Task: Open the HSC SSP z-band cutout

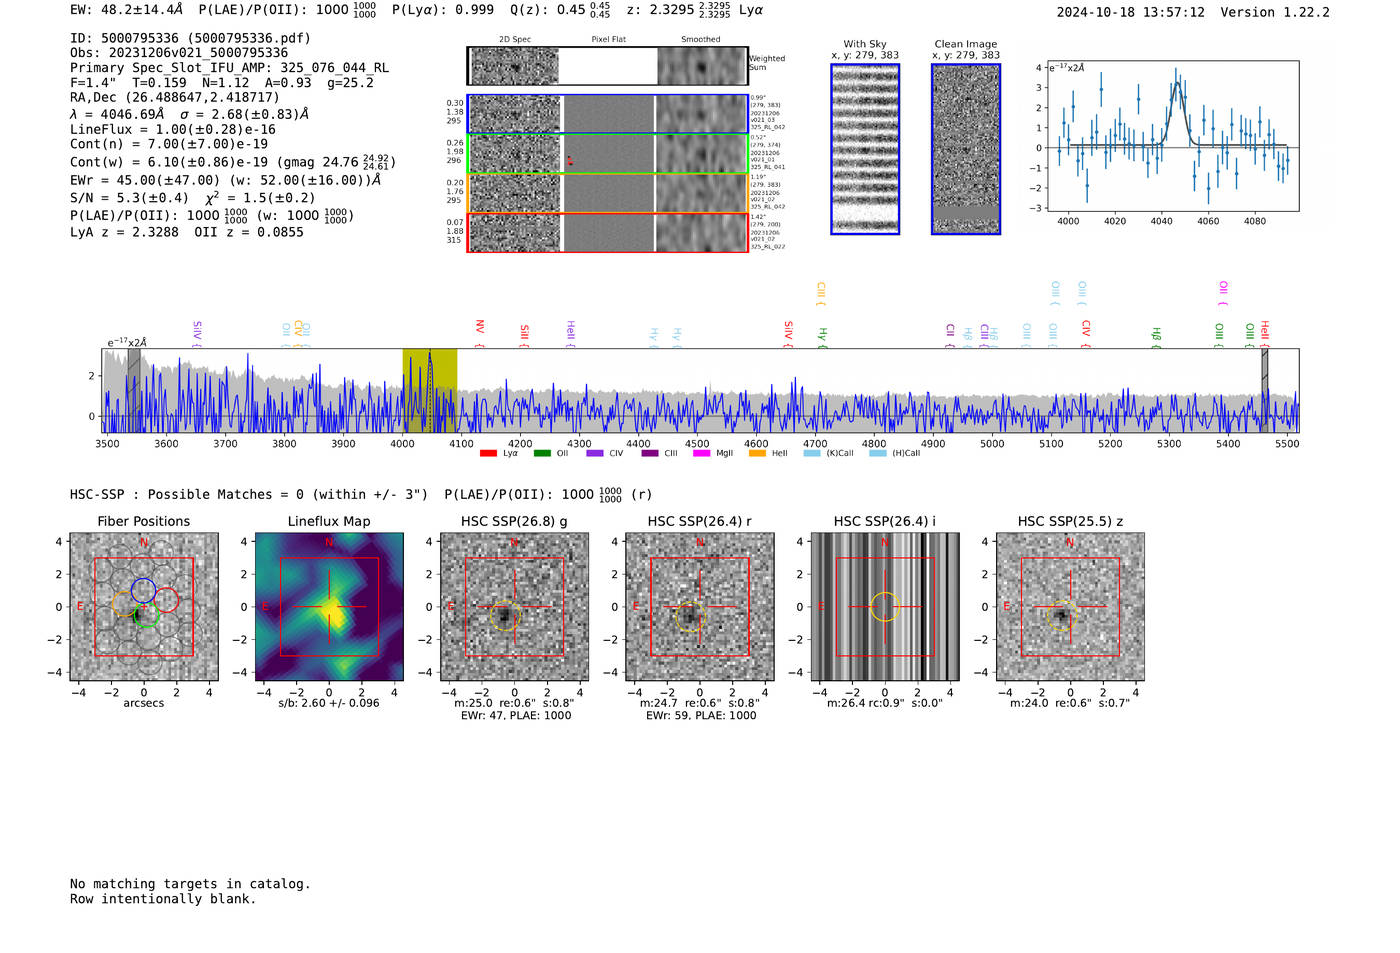Action: [1070, 607]
